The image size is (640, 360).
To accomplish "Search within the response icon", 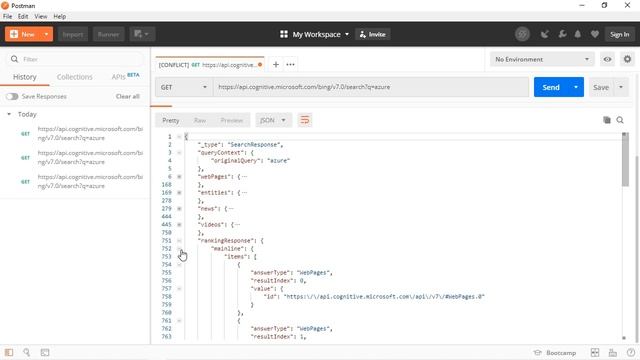I will coord(620,120).
